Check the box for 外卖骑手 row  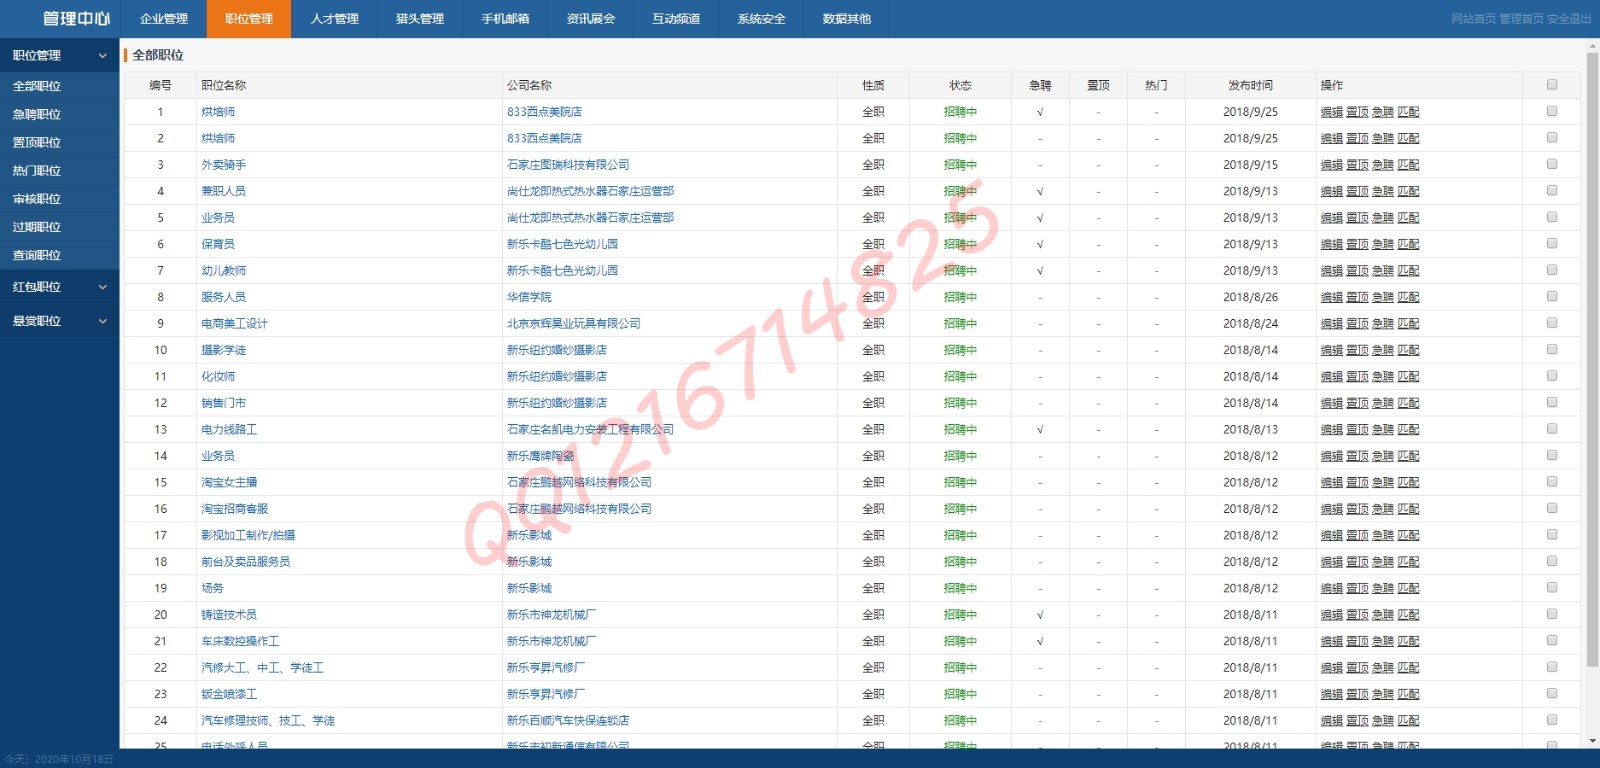coord(1552,164)
